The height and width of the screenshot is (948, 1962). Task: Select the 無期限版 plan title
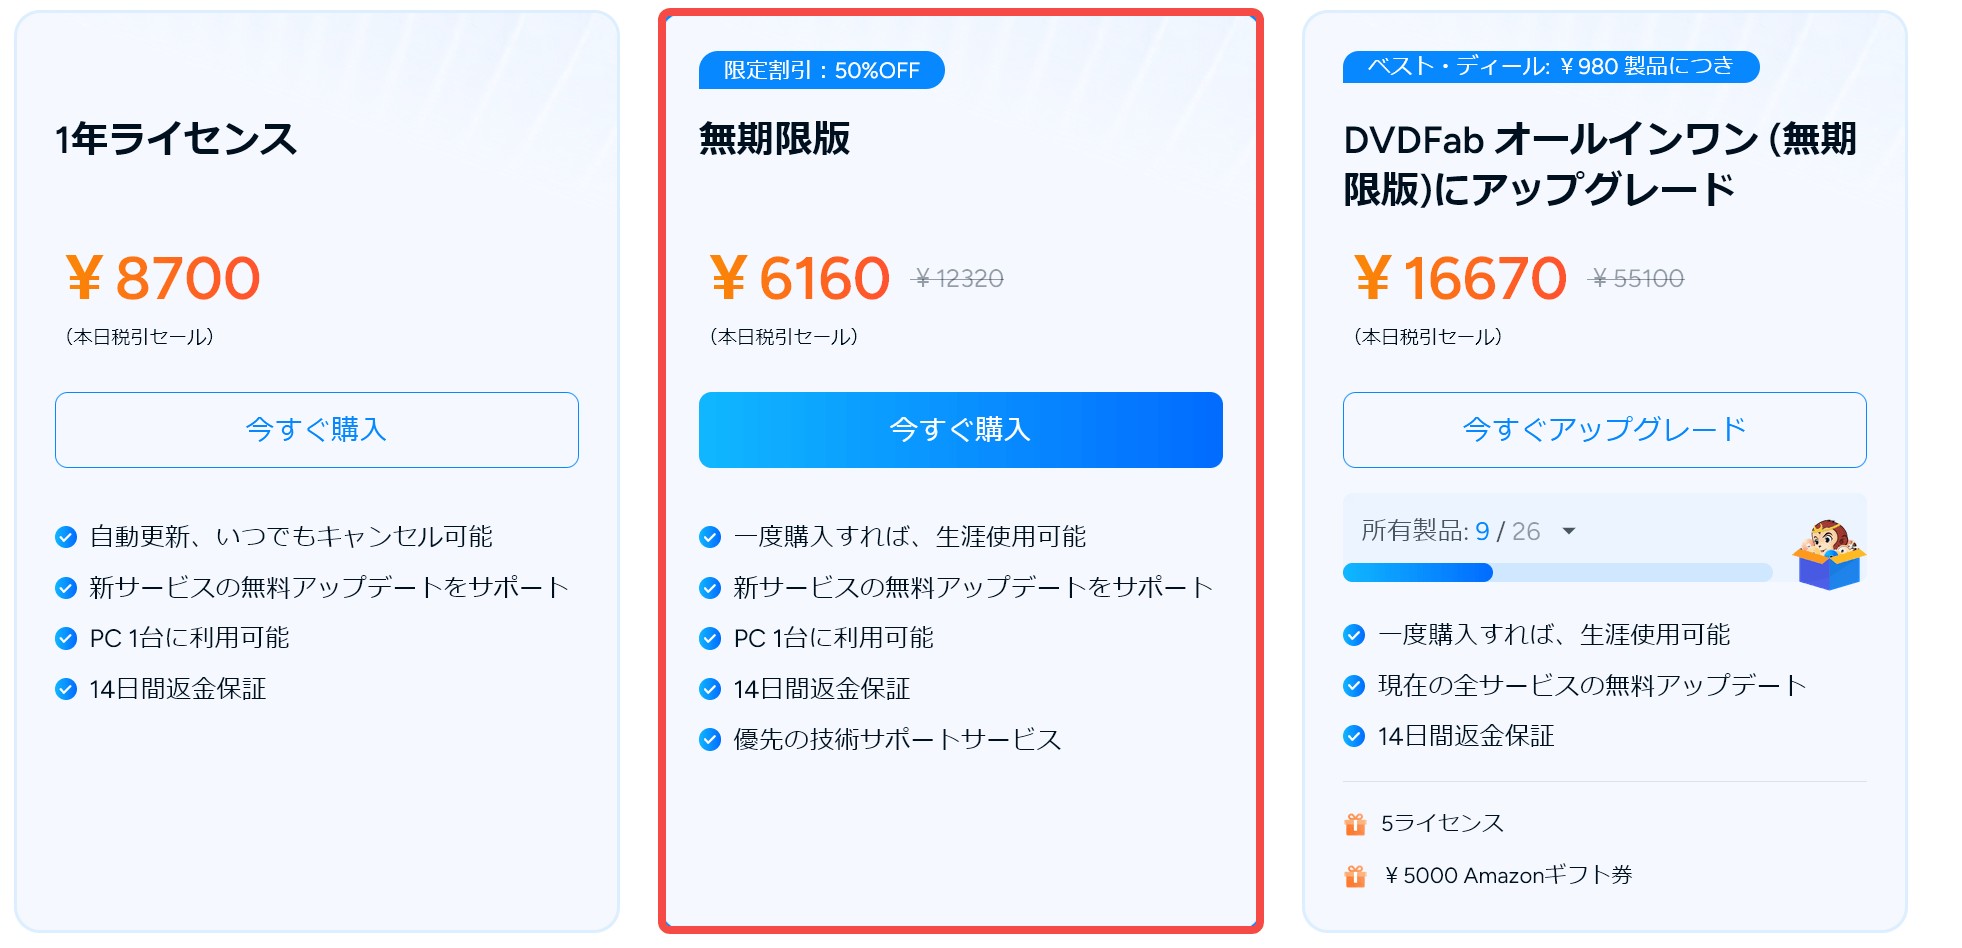tap(775, 139)
